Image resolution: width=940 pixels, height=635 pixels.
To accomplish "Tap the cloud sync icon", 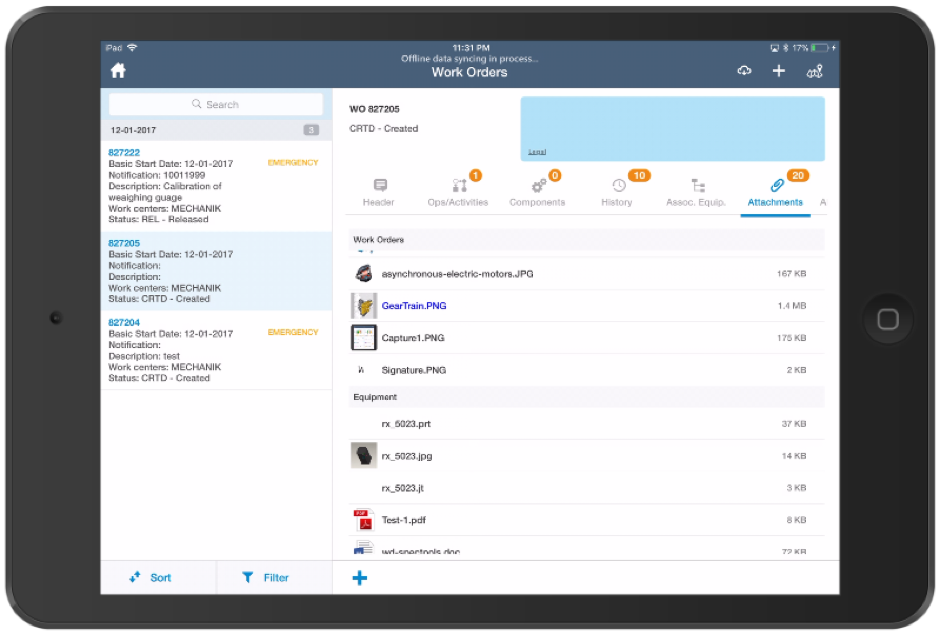I will (744, 71).
